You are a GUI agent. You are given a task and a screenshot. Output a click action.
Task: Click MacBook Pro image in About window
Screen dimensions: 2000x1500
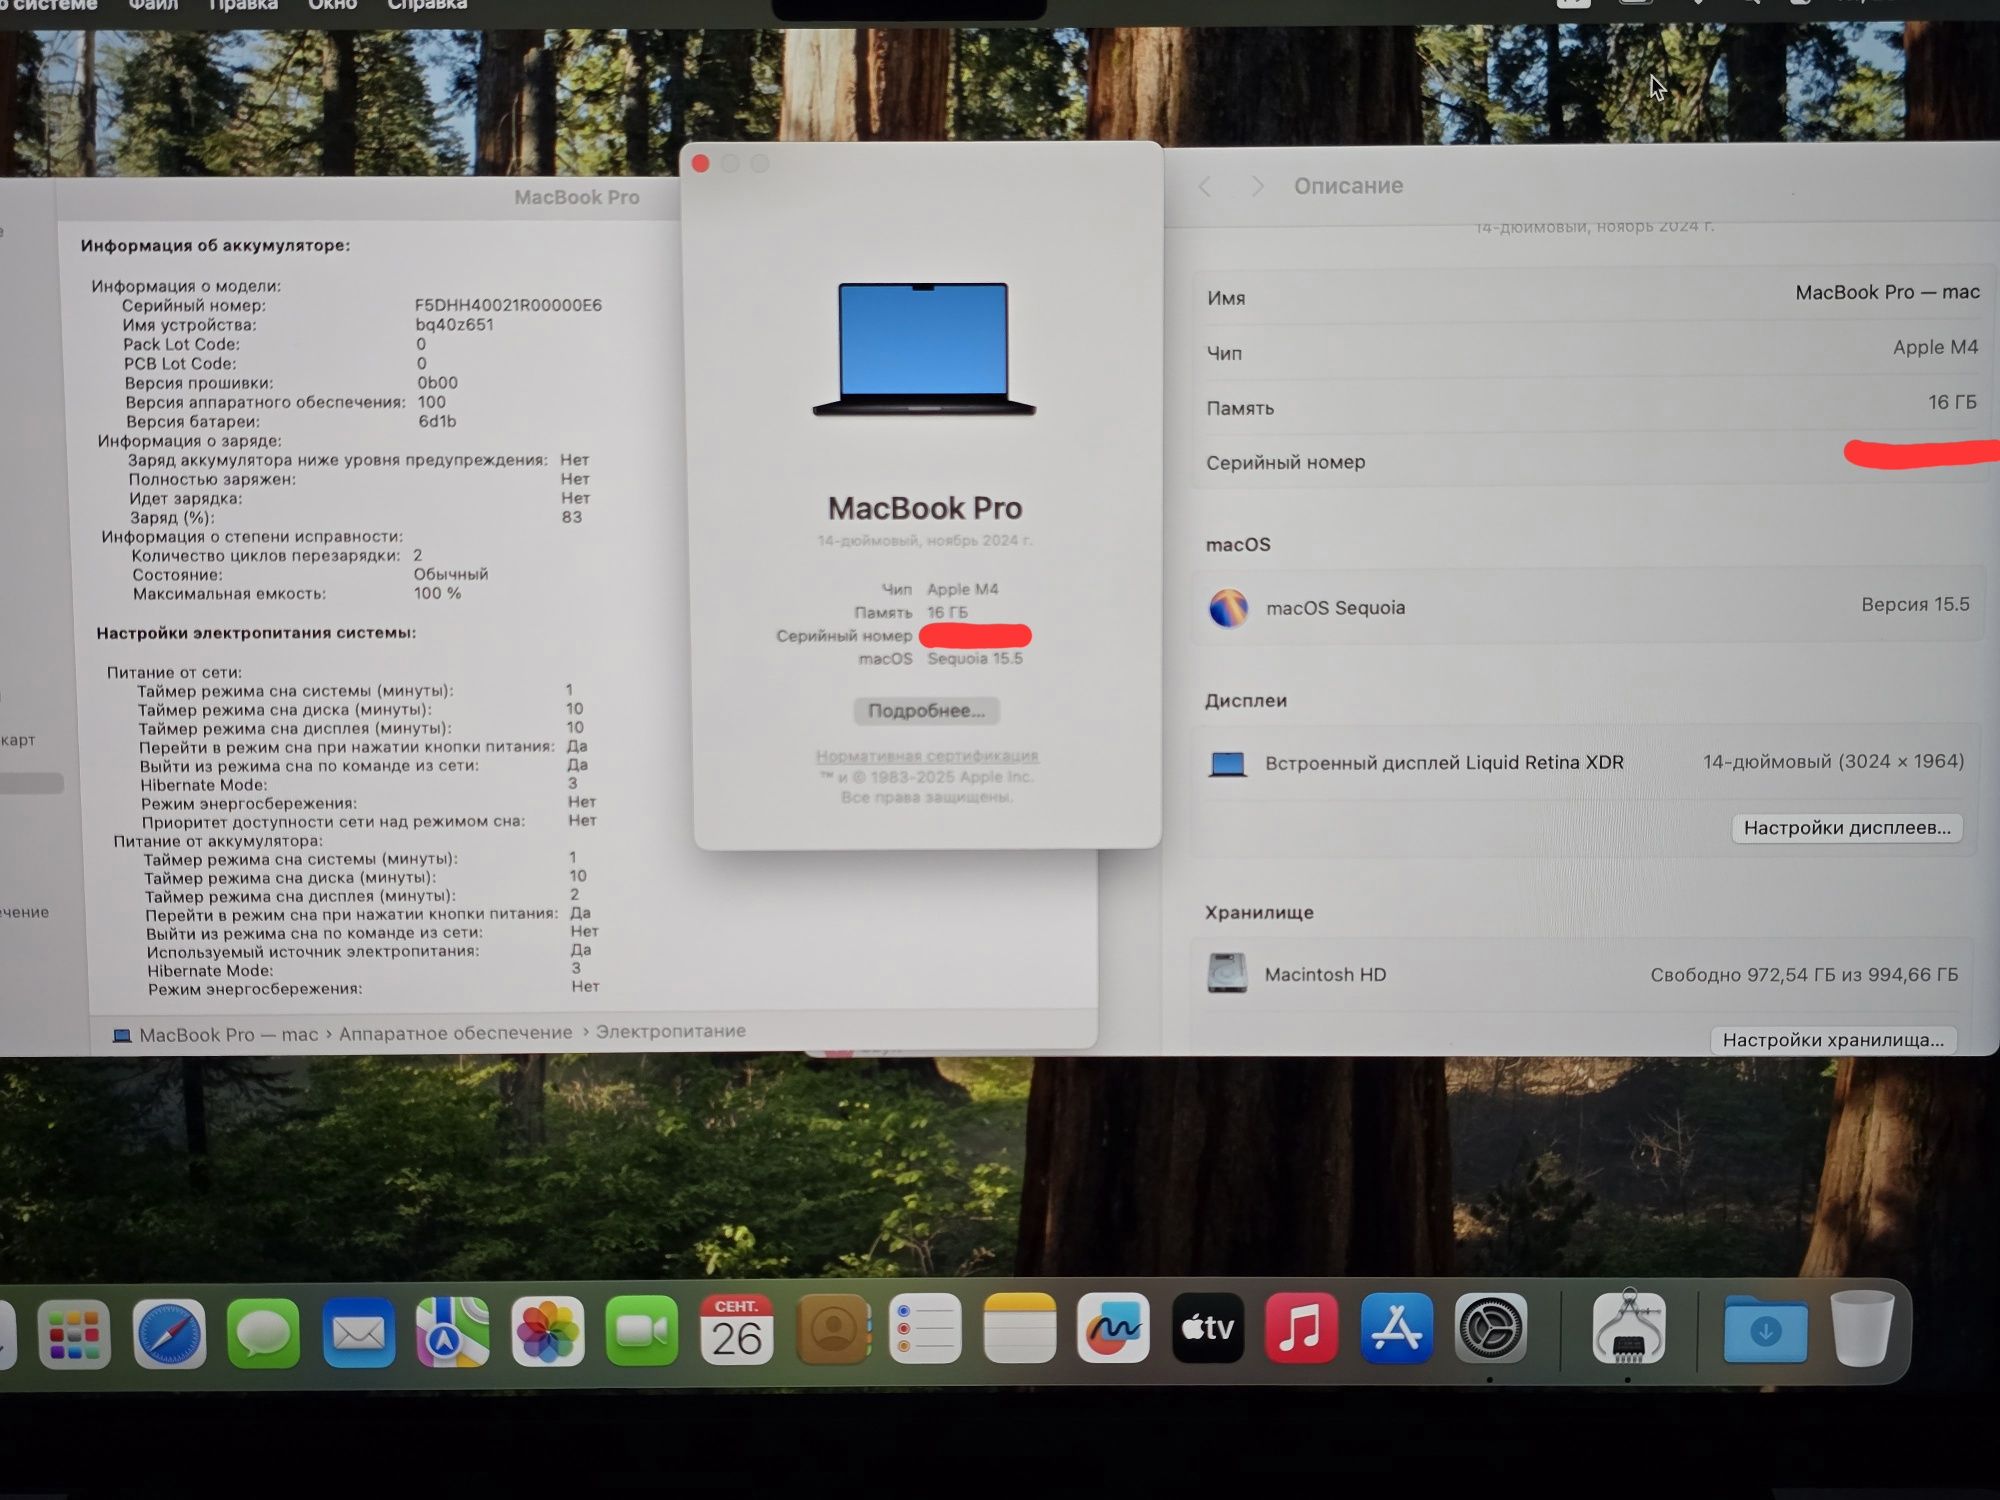pyautogui.click(x=924, y=349)
